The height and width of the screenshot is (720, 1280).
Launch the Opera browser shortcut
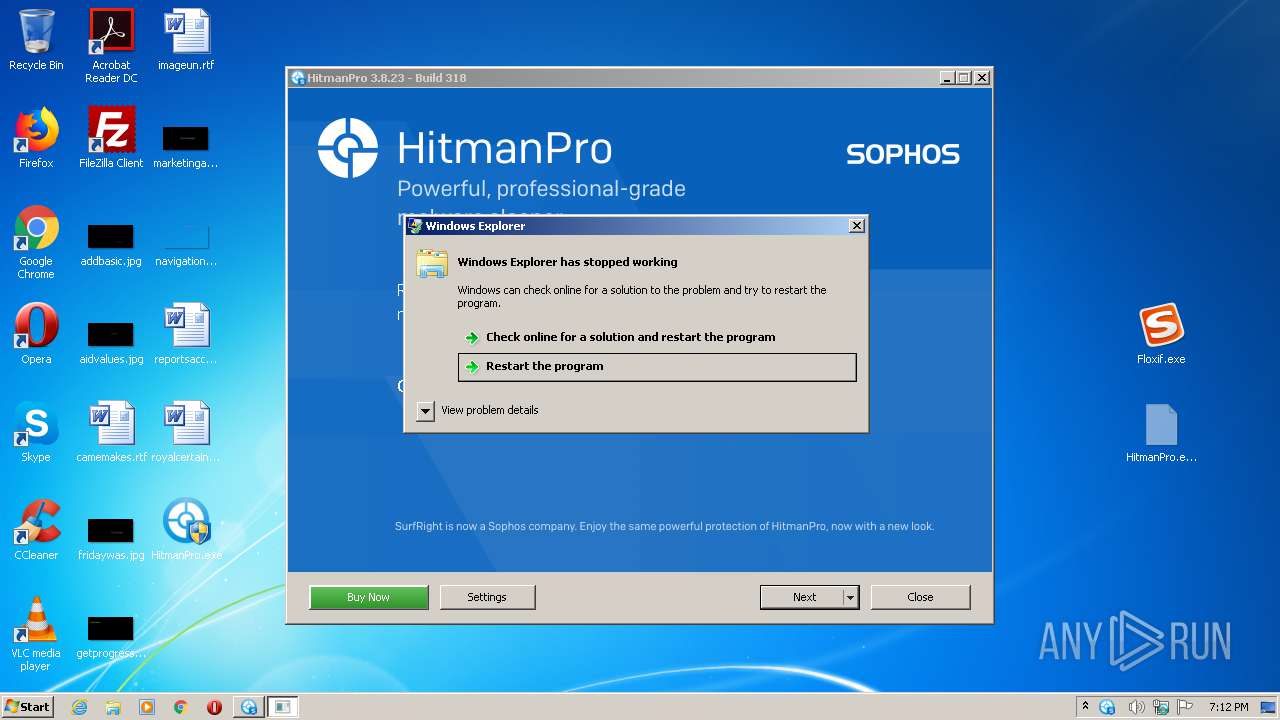pos(36,334)
